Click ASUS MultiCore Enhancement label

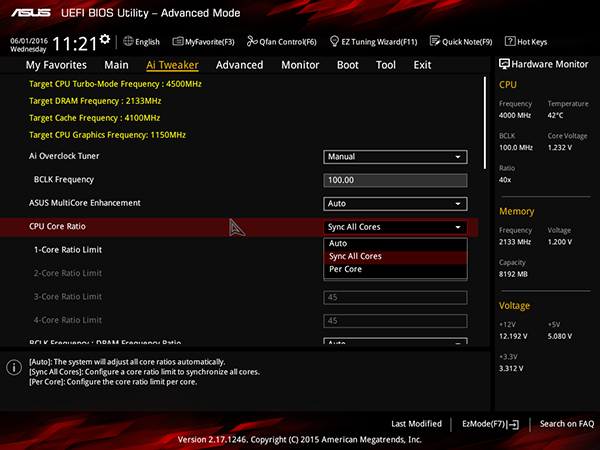[x=85, y=203]
